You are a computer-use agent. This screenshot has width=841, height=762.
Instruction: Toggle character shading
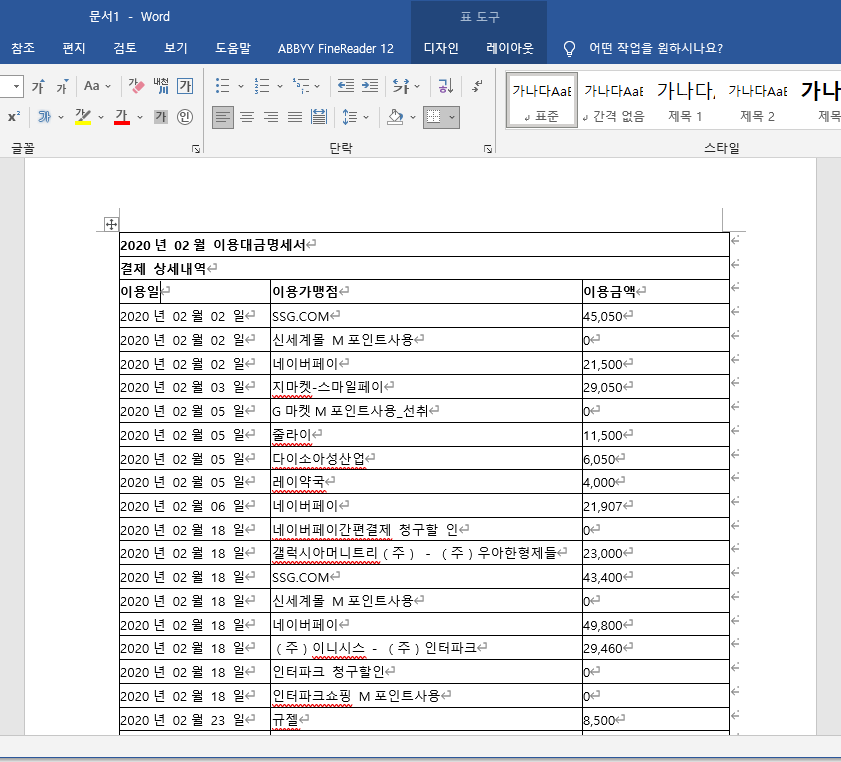(x=161, y=117)
